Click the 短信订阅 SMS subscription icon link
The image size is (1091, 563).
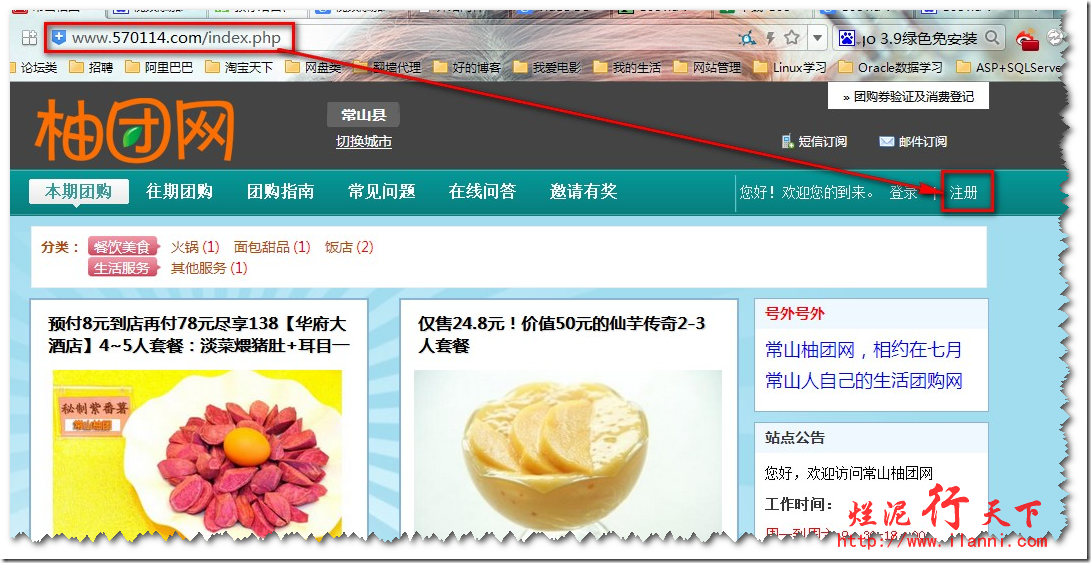(x=814, y=142)
